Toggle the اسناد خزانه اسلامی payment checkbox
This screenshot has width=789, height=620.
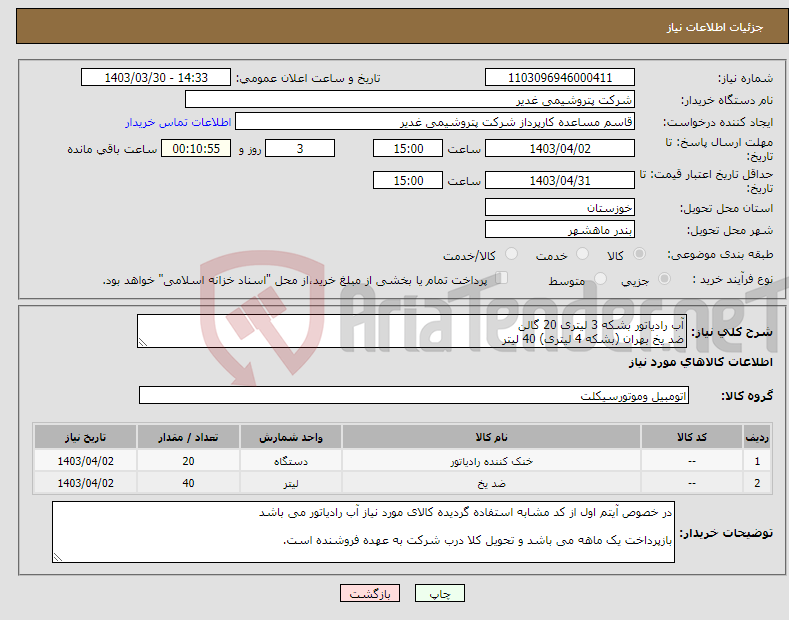[501, 278]
